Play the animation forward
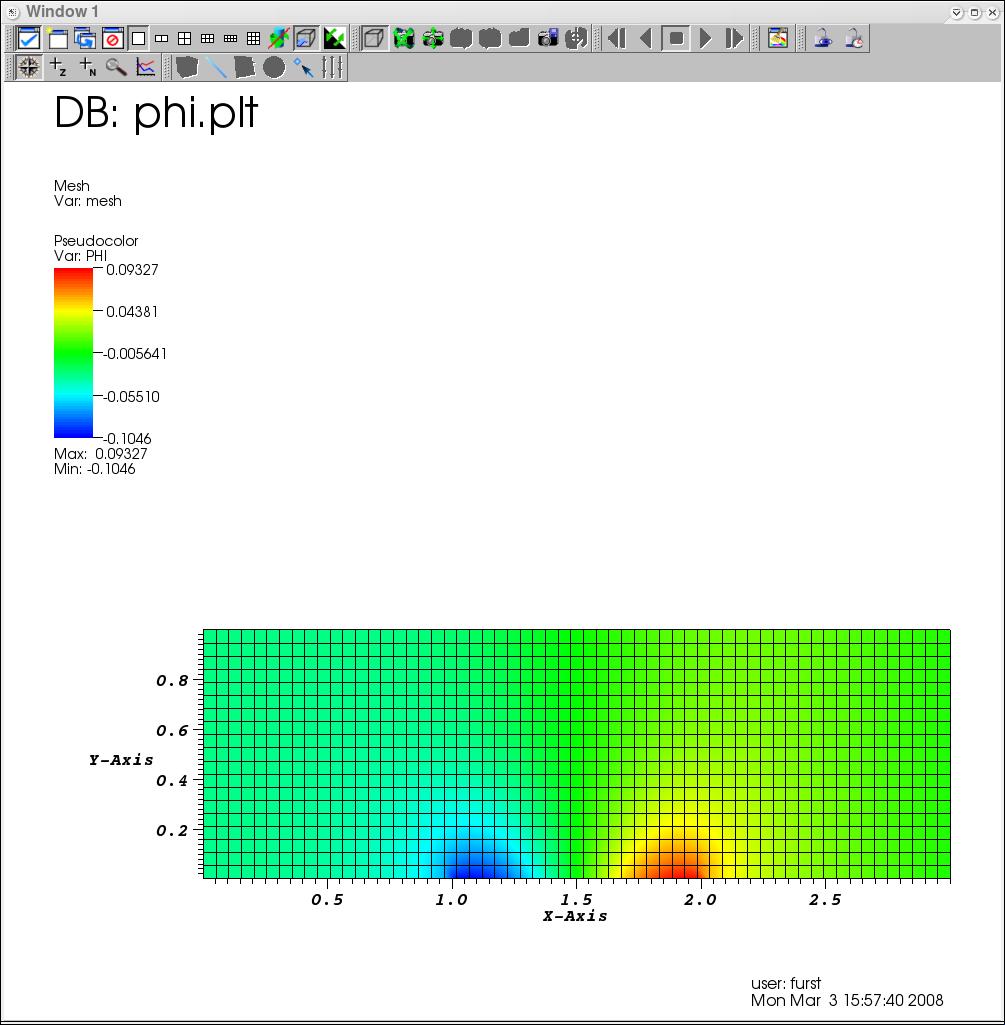This screenshot has height=1025, width=1005. coord(705,39)
